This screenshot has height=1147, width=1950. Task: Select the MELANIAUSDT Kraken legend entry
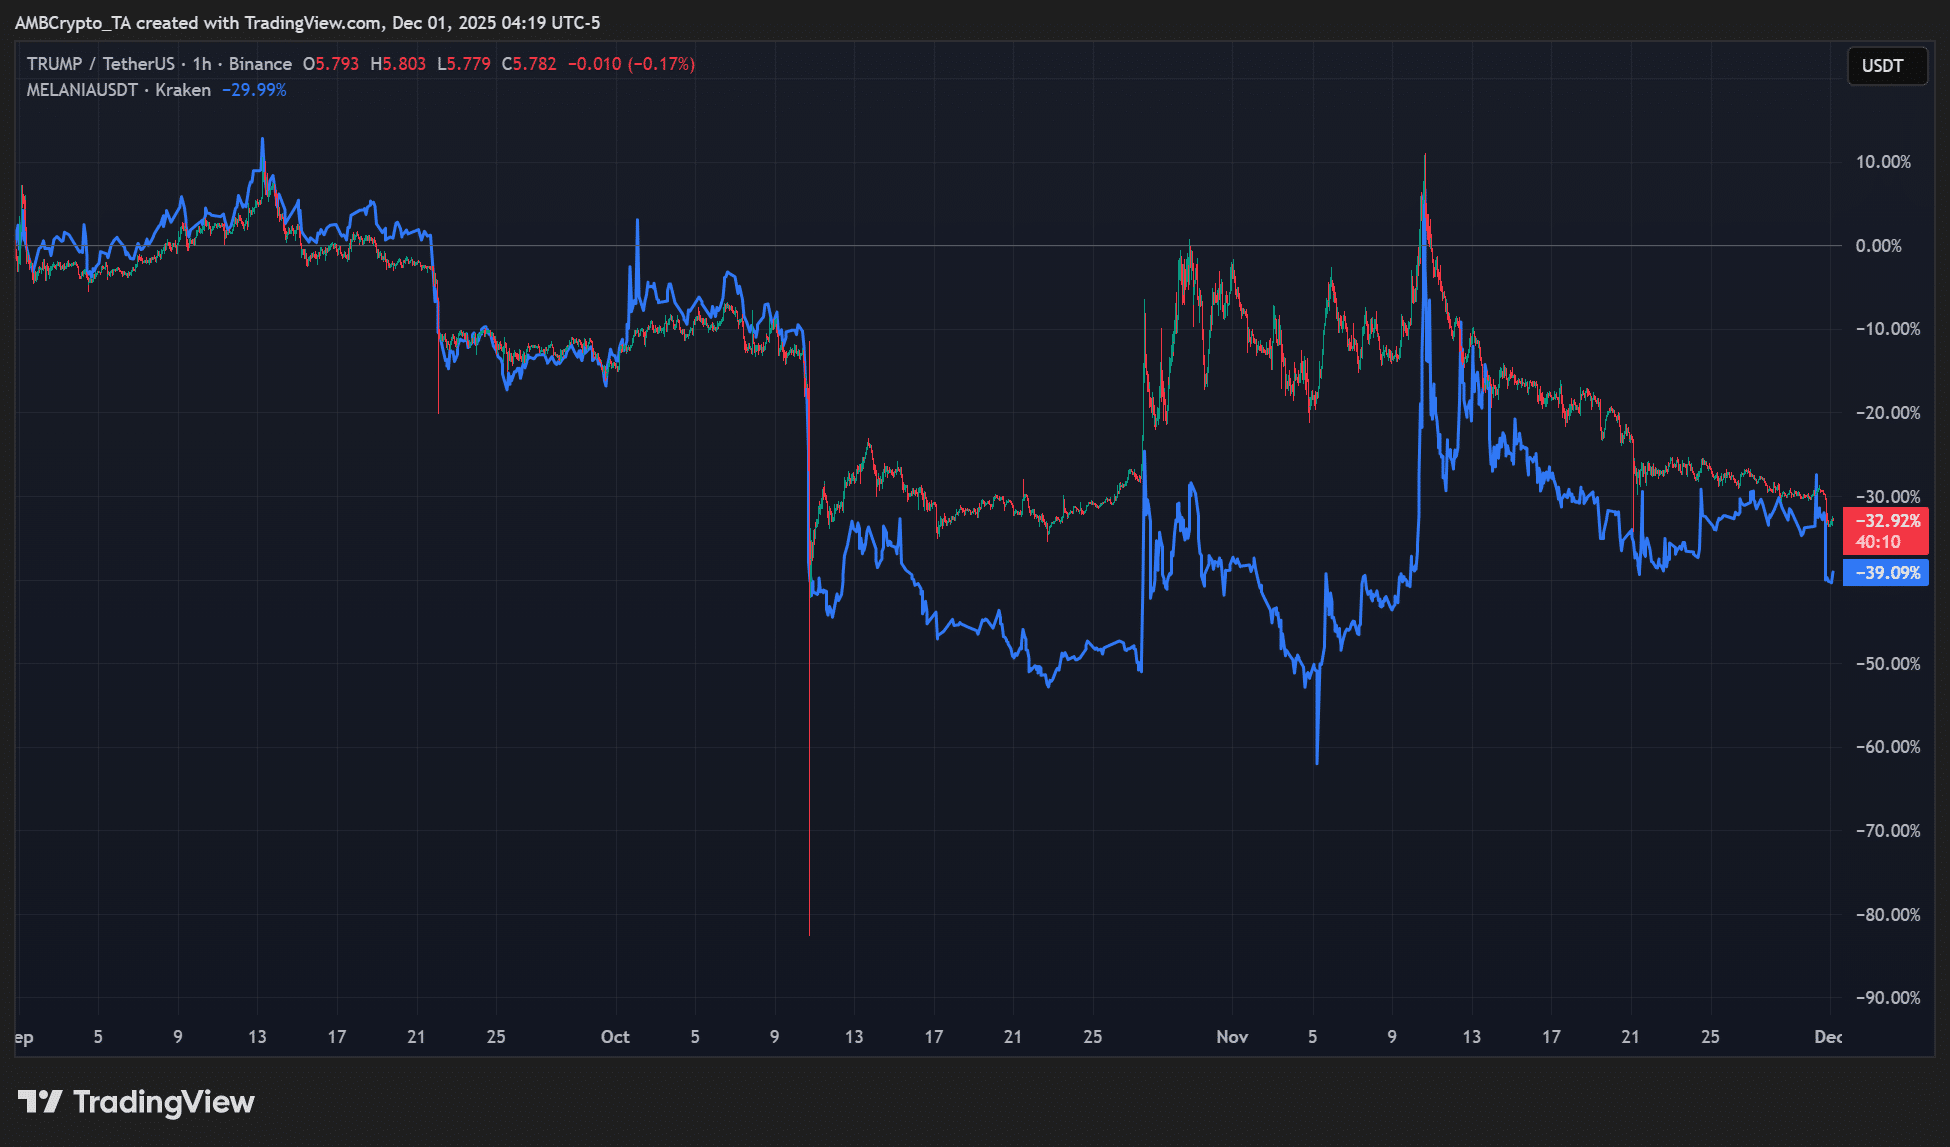(x=118, y=90)
